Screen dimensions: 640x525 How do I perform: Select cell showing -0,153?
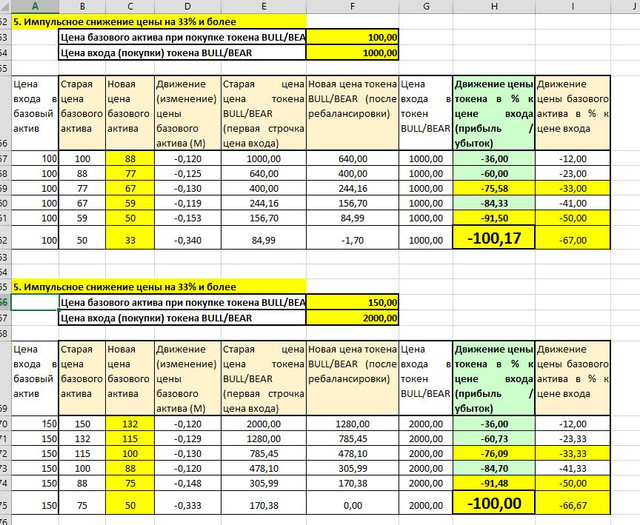click(x=188, y=218)
